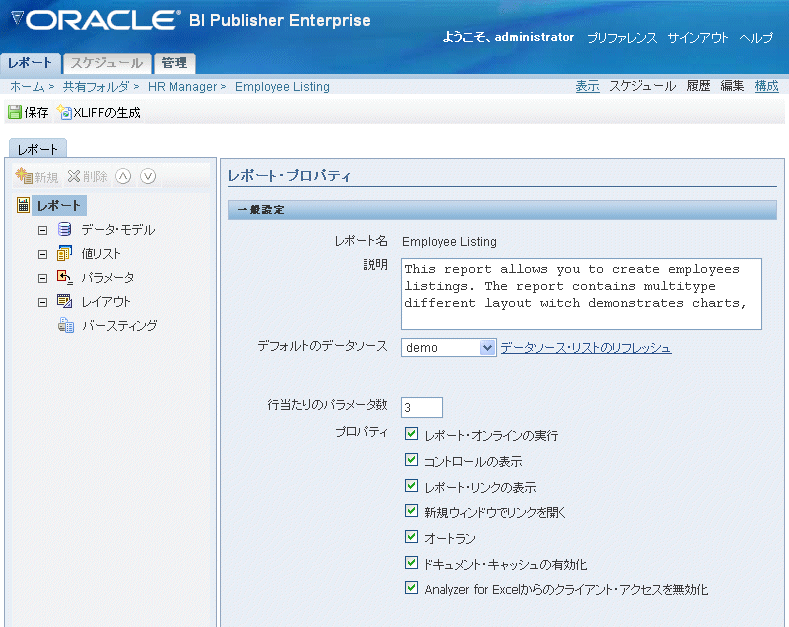This screenshot has width=789, height=627.
Task: Collapse the レイアウト tree node
Action: pos(42,302)
